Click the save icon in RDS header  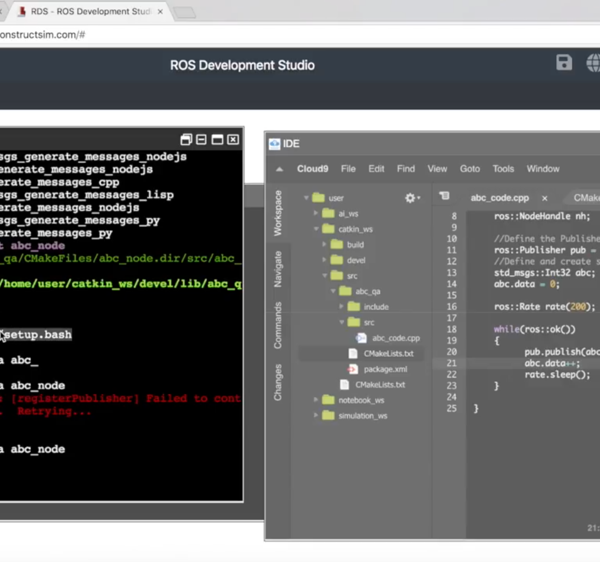pos(564,63)
